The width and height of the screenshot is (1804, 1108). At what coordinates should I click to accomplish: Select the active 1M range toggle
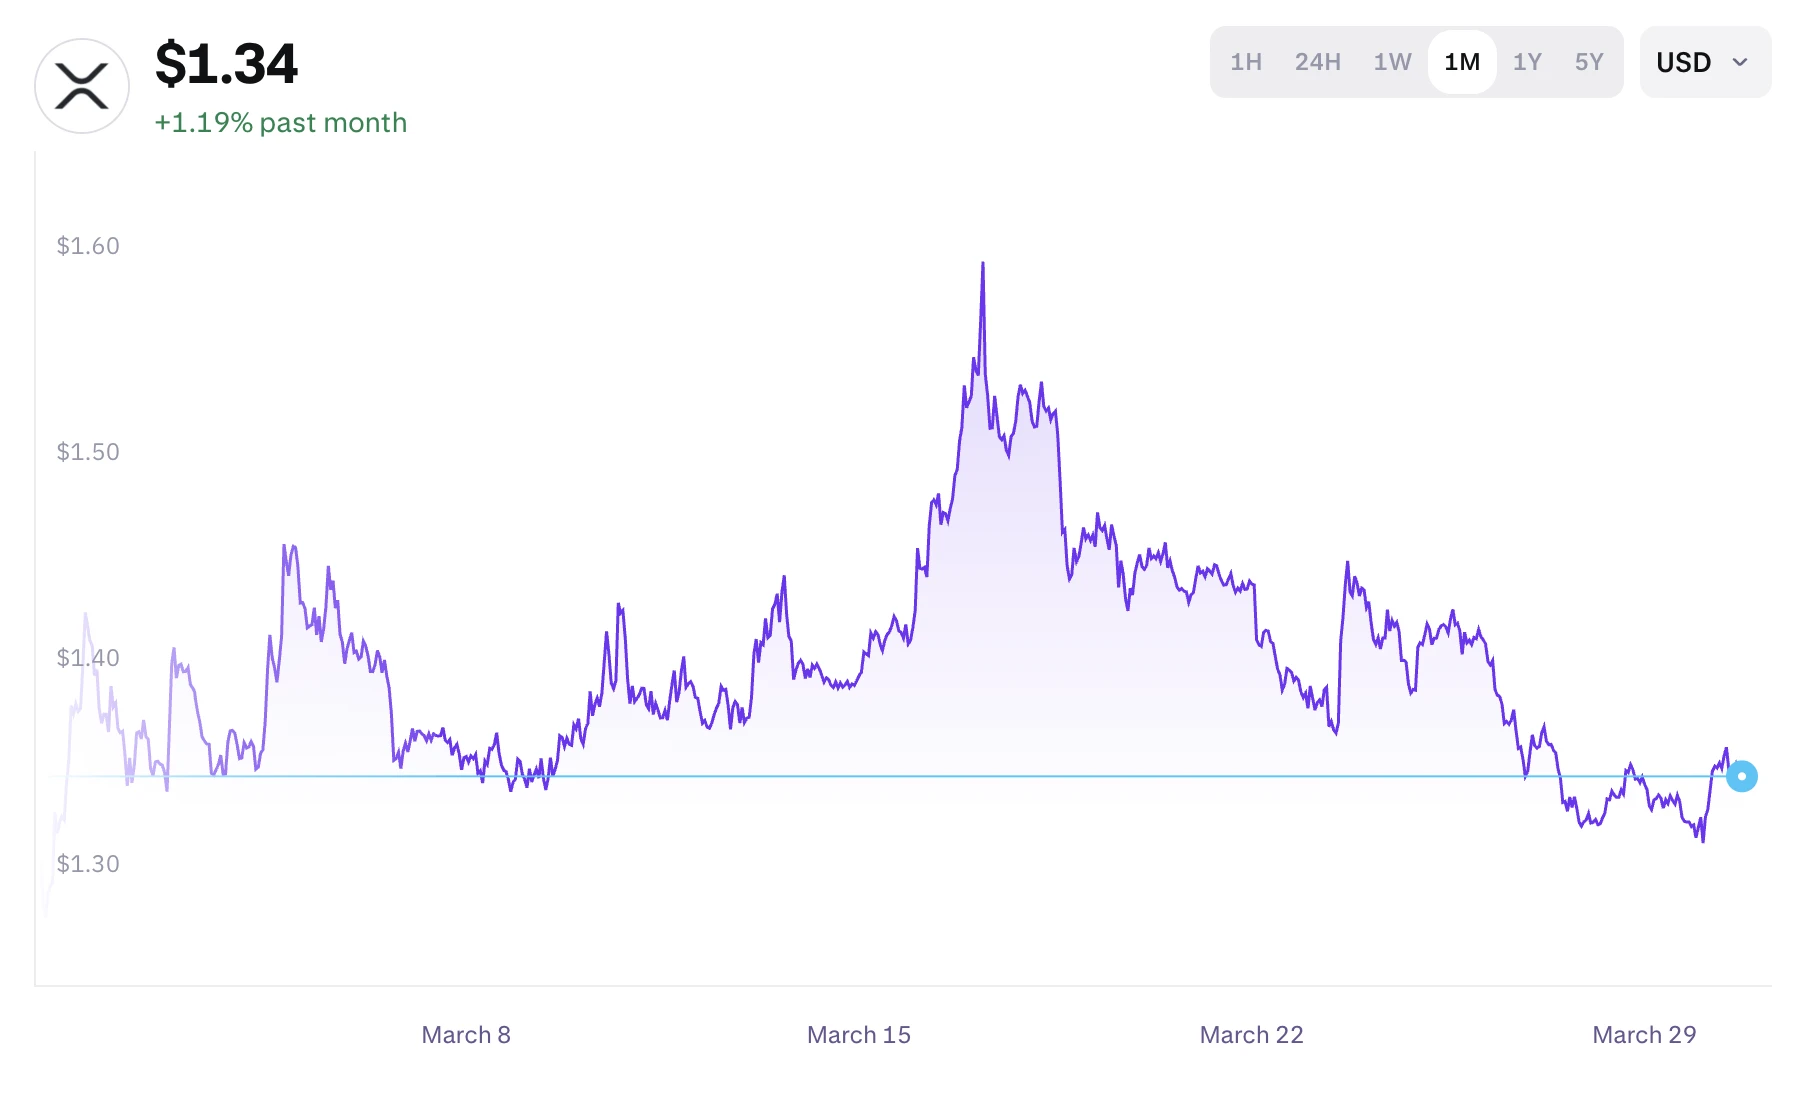(x=1461, y=62)
